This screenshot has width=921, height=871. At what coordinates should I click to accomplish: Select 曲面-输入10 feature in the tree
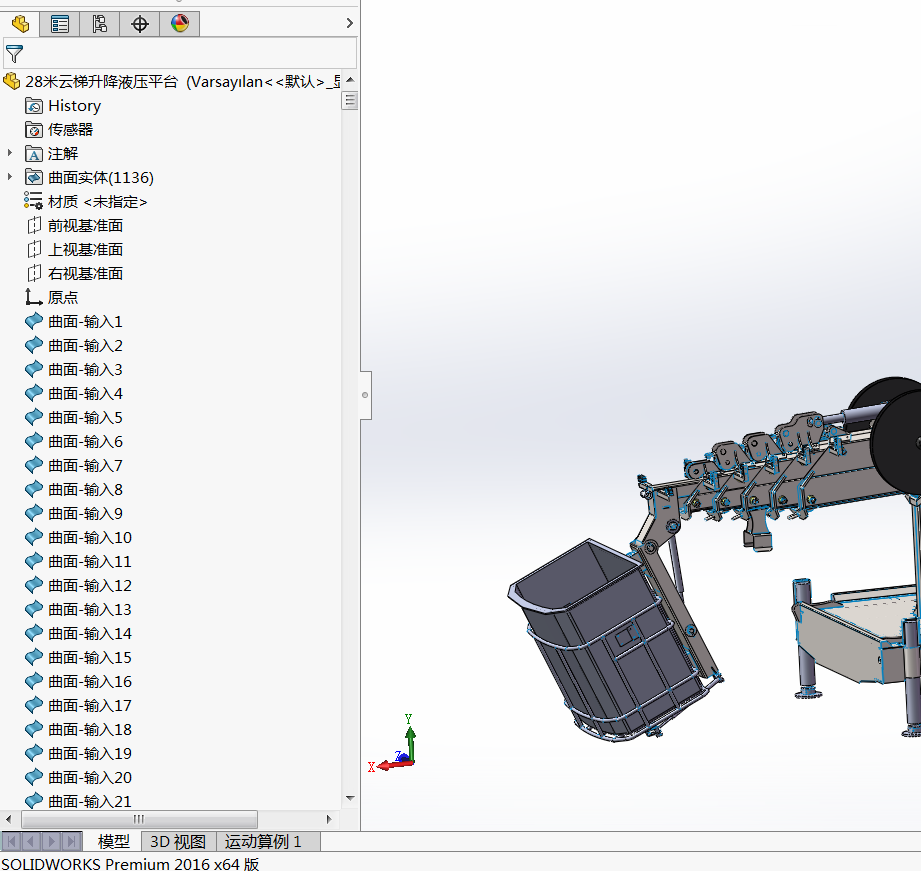[x=89, y=538]
